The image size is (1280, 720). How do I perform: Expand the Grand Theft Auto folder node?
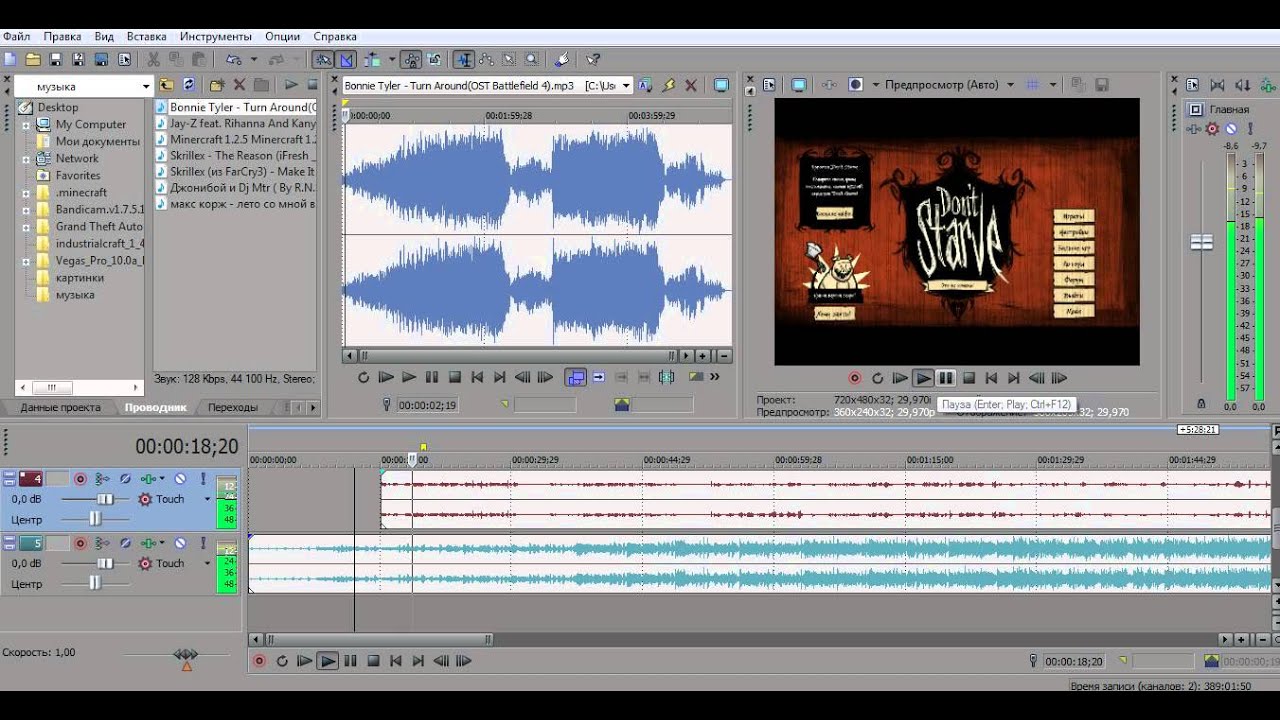click(26, 227)
